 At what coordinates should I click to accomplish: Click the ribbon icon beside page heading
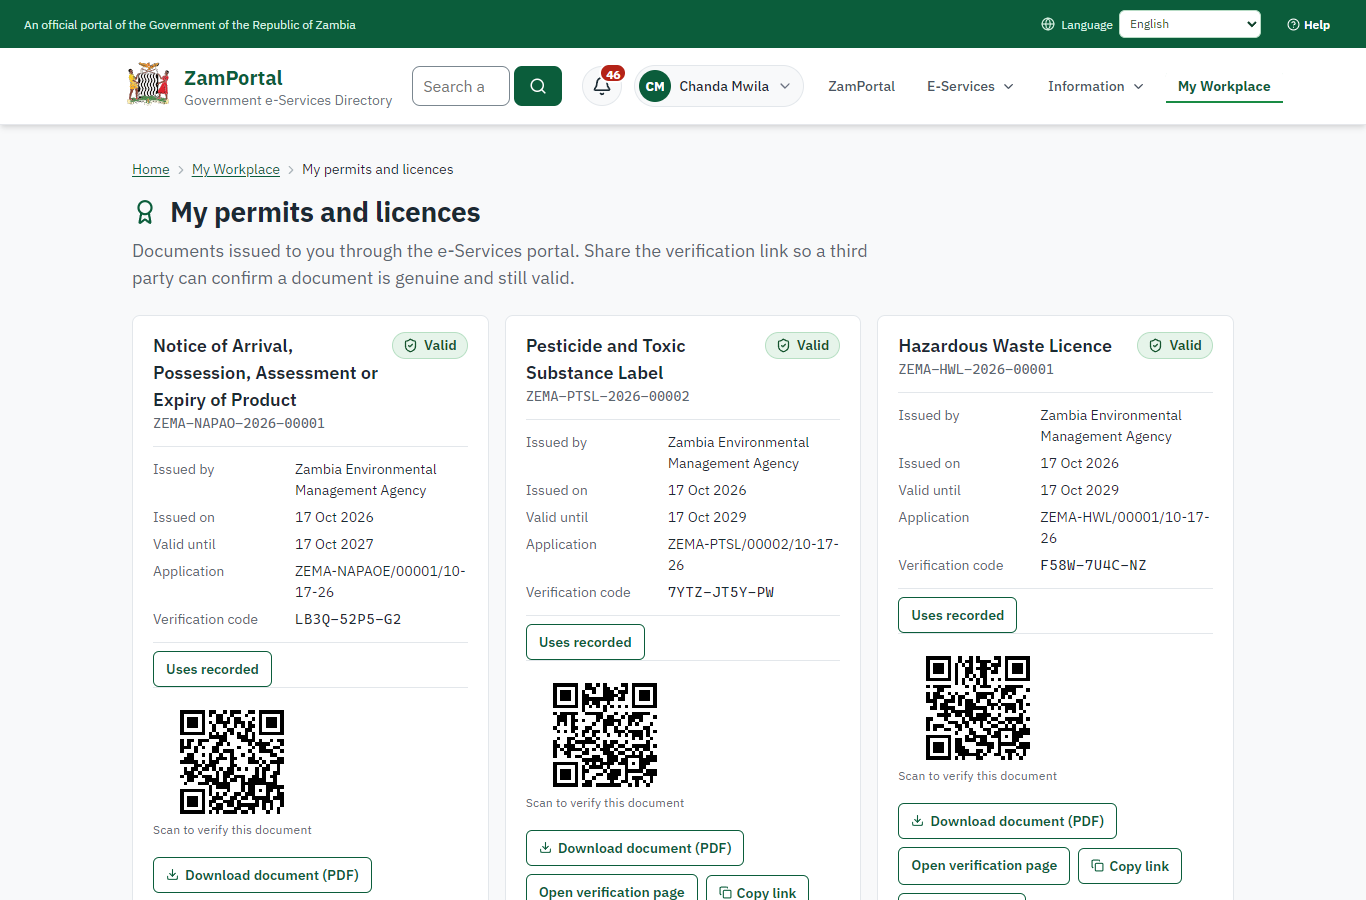145,212
